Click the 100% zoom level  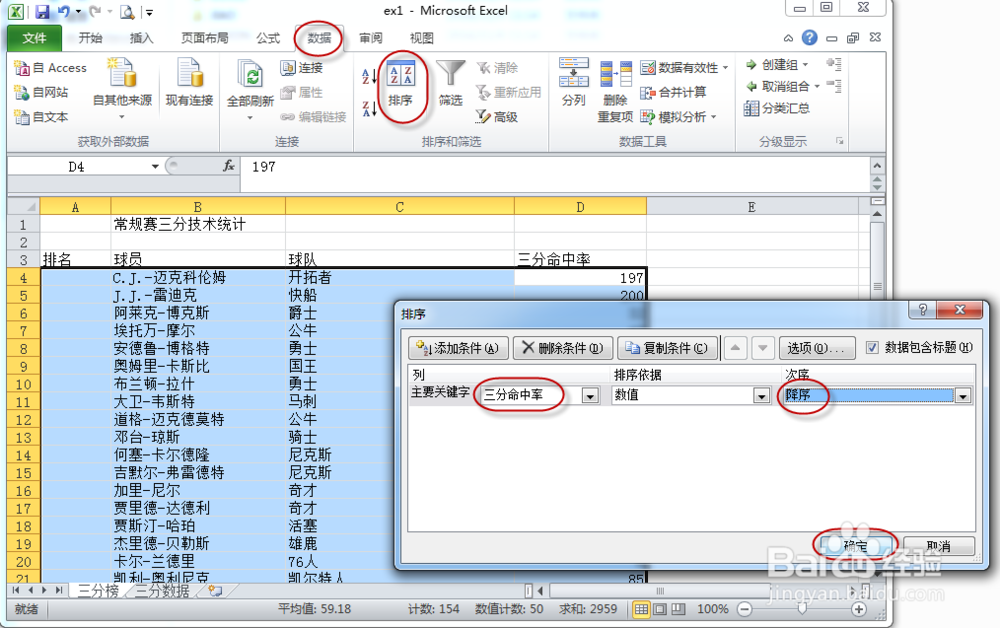(712, 610)
